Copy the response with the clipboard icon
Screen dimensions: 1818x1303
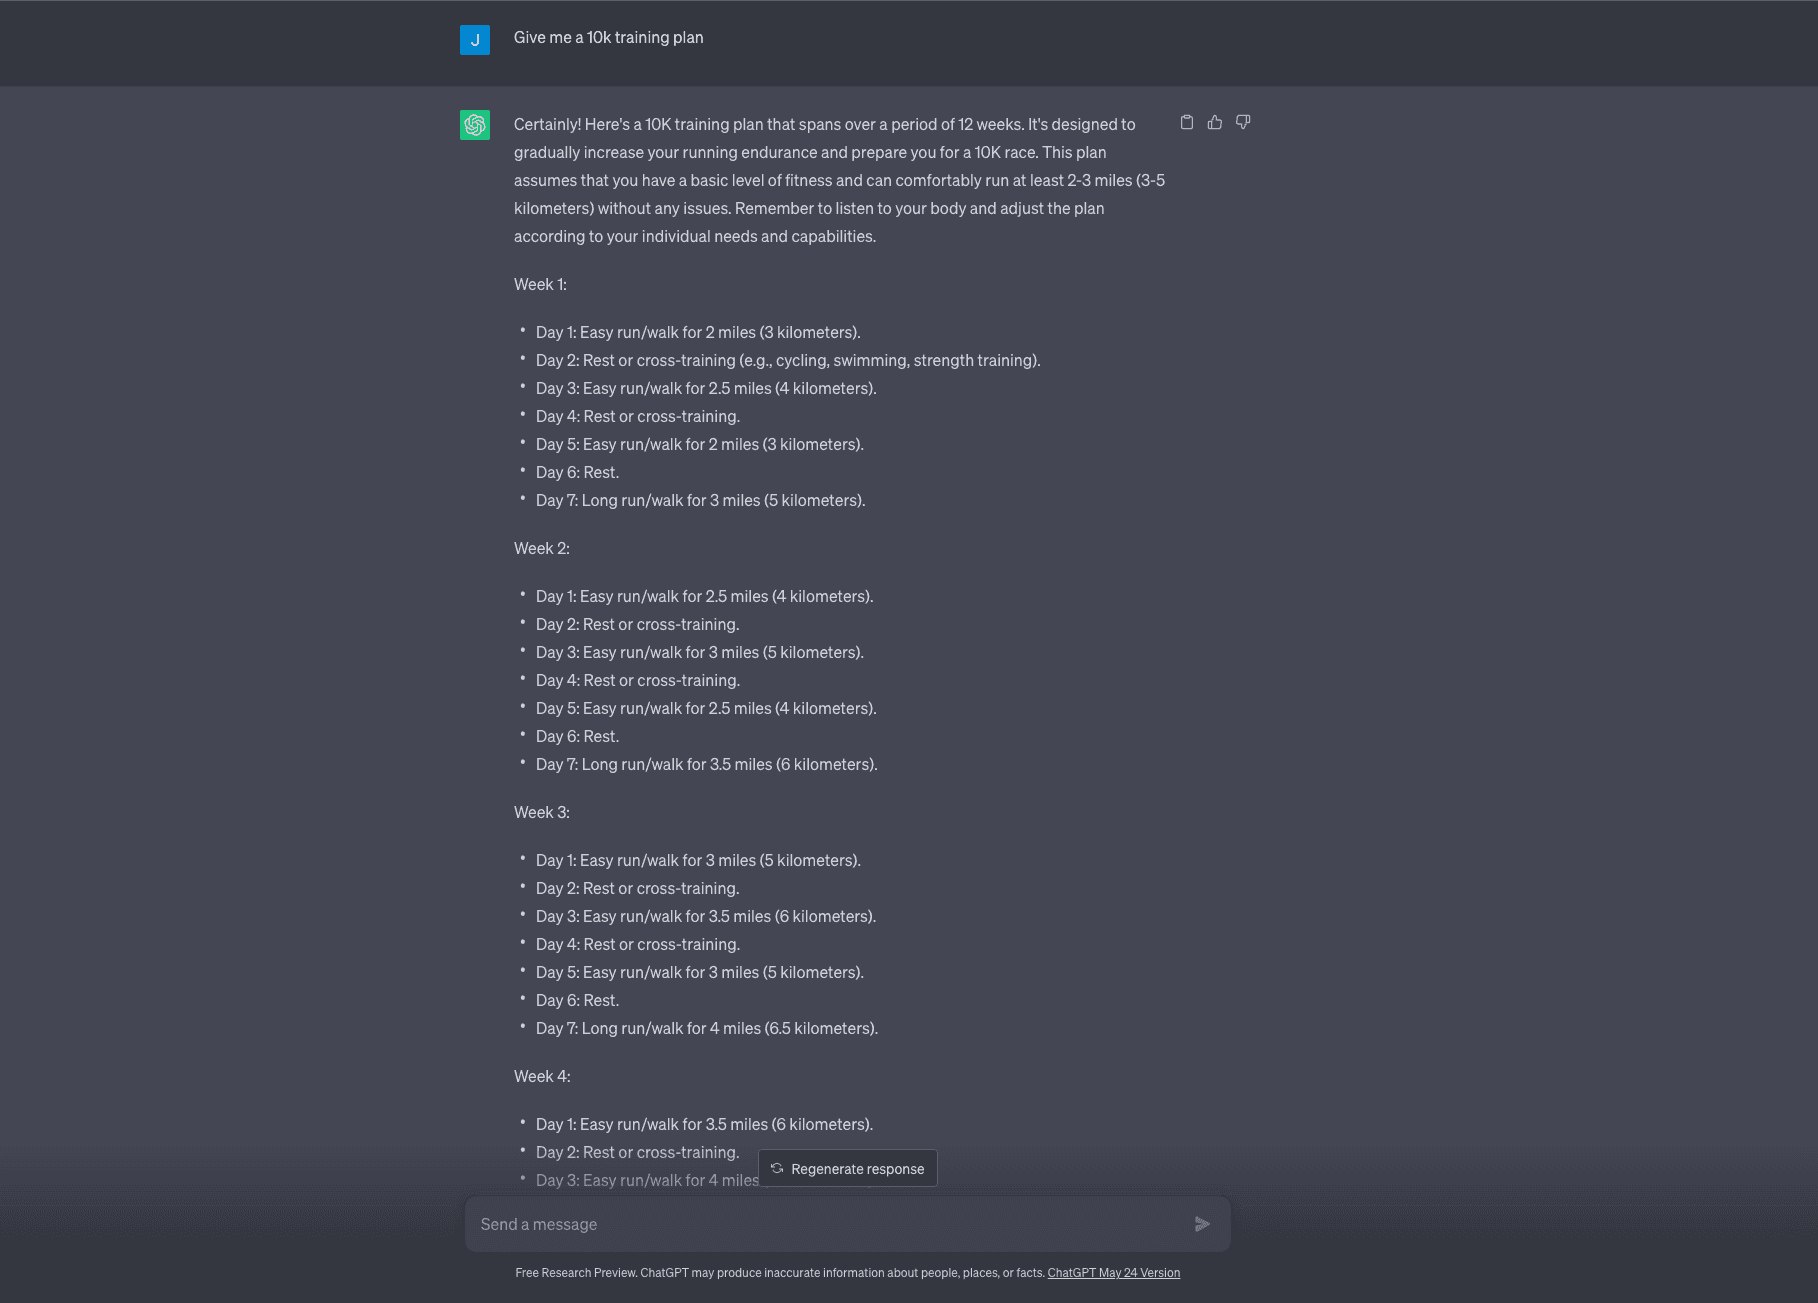click(x=1187, y=122)
